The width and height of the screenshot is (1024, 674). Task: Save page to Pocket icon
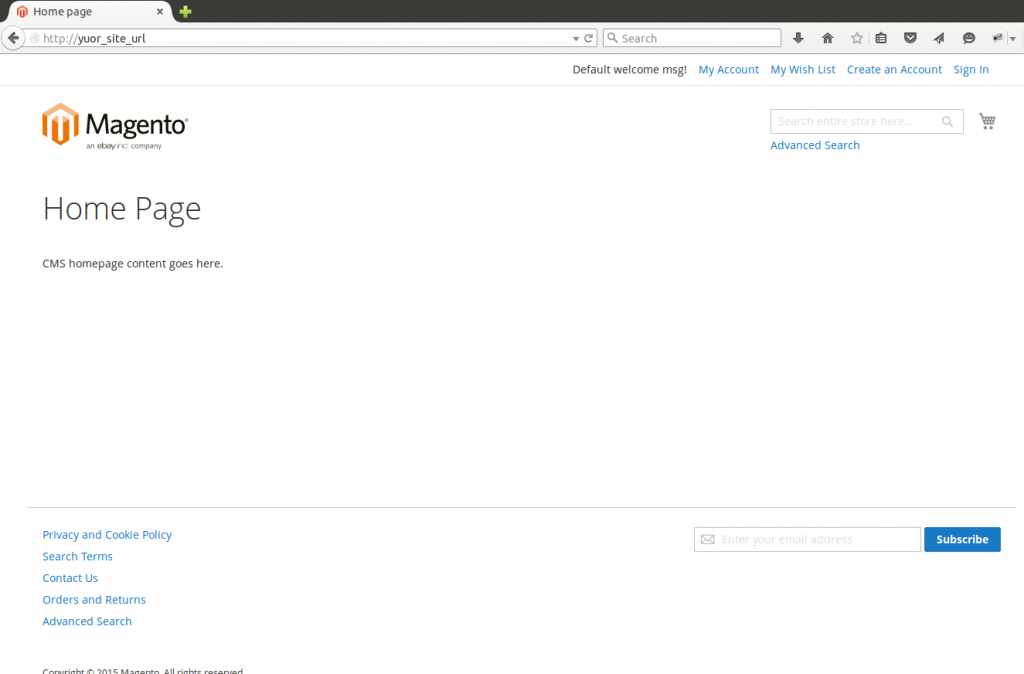[x=910, y=38]
